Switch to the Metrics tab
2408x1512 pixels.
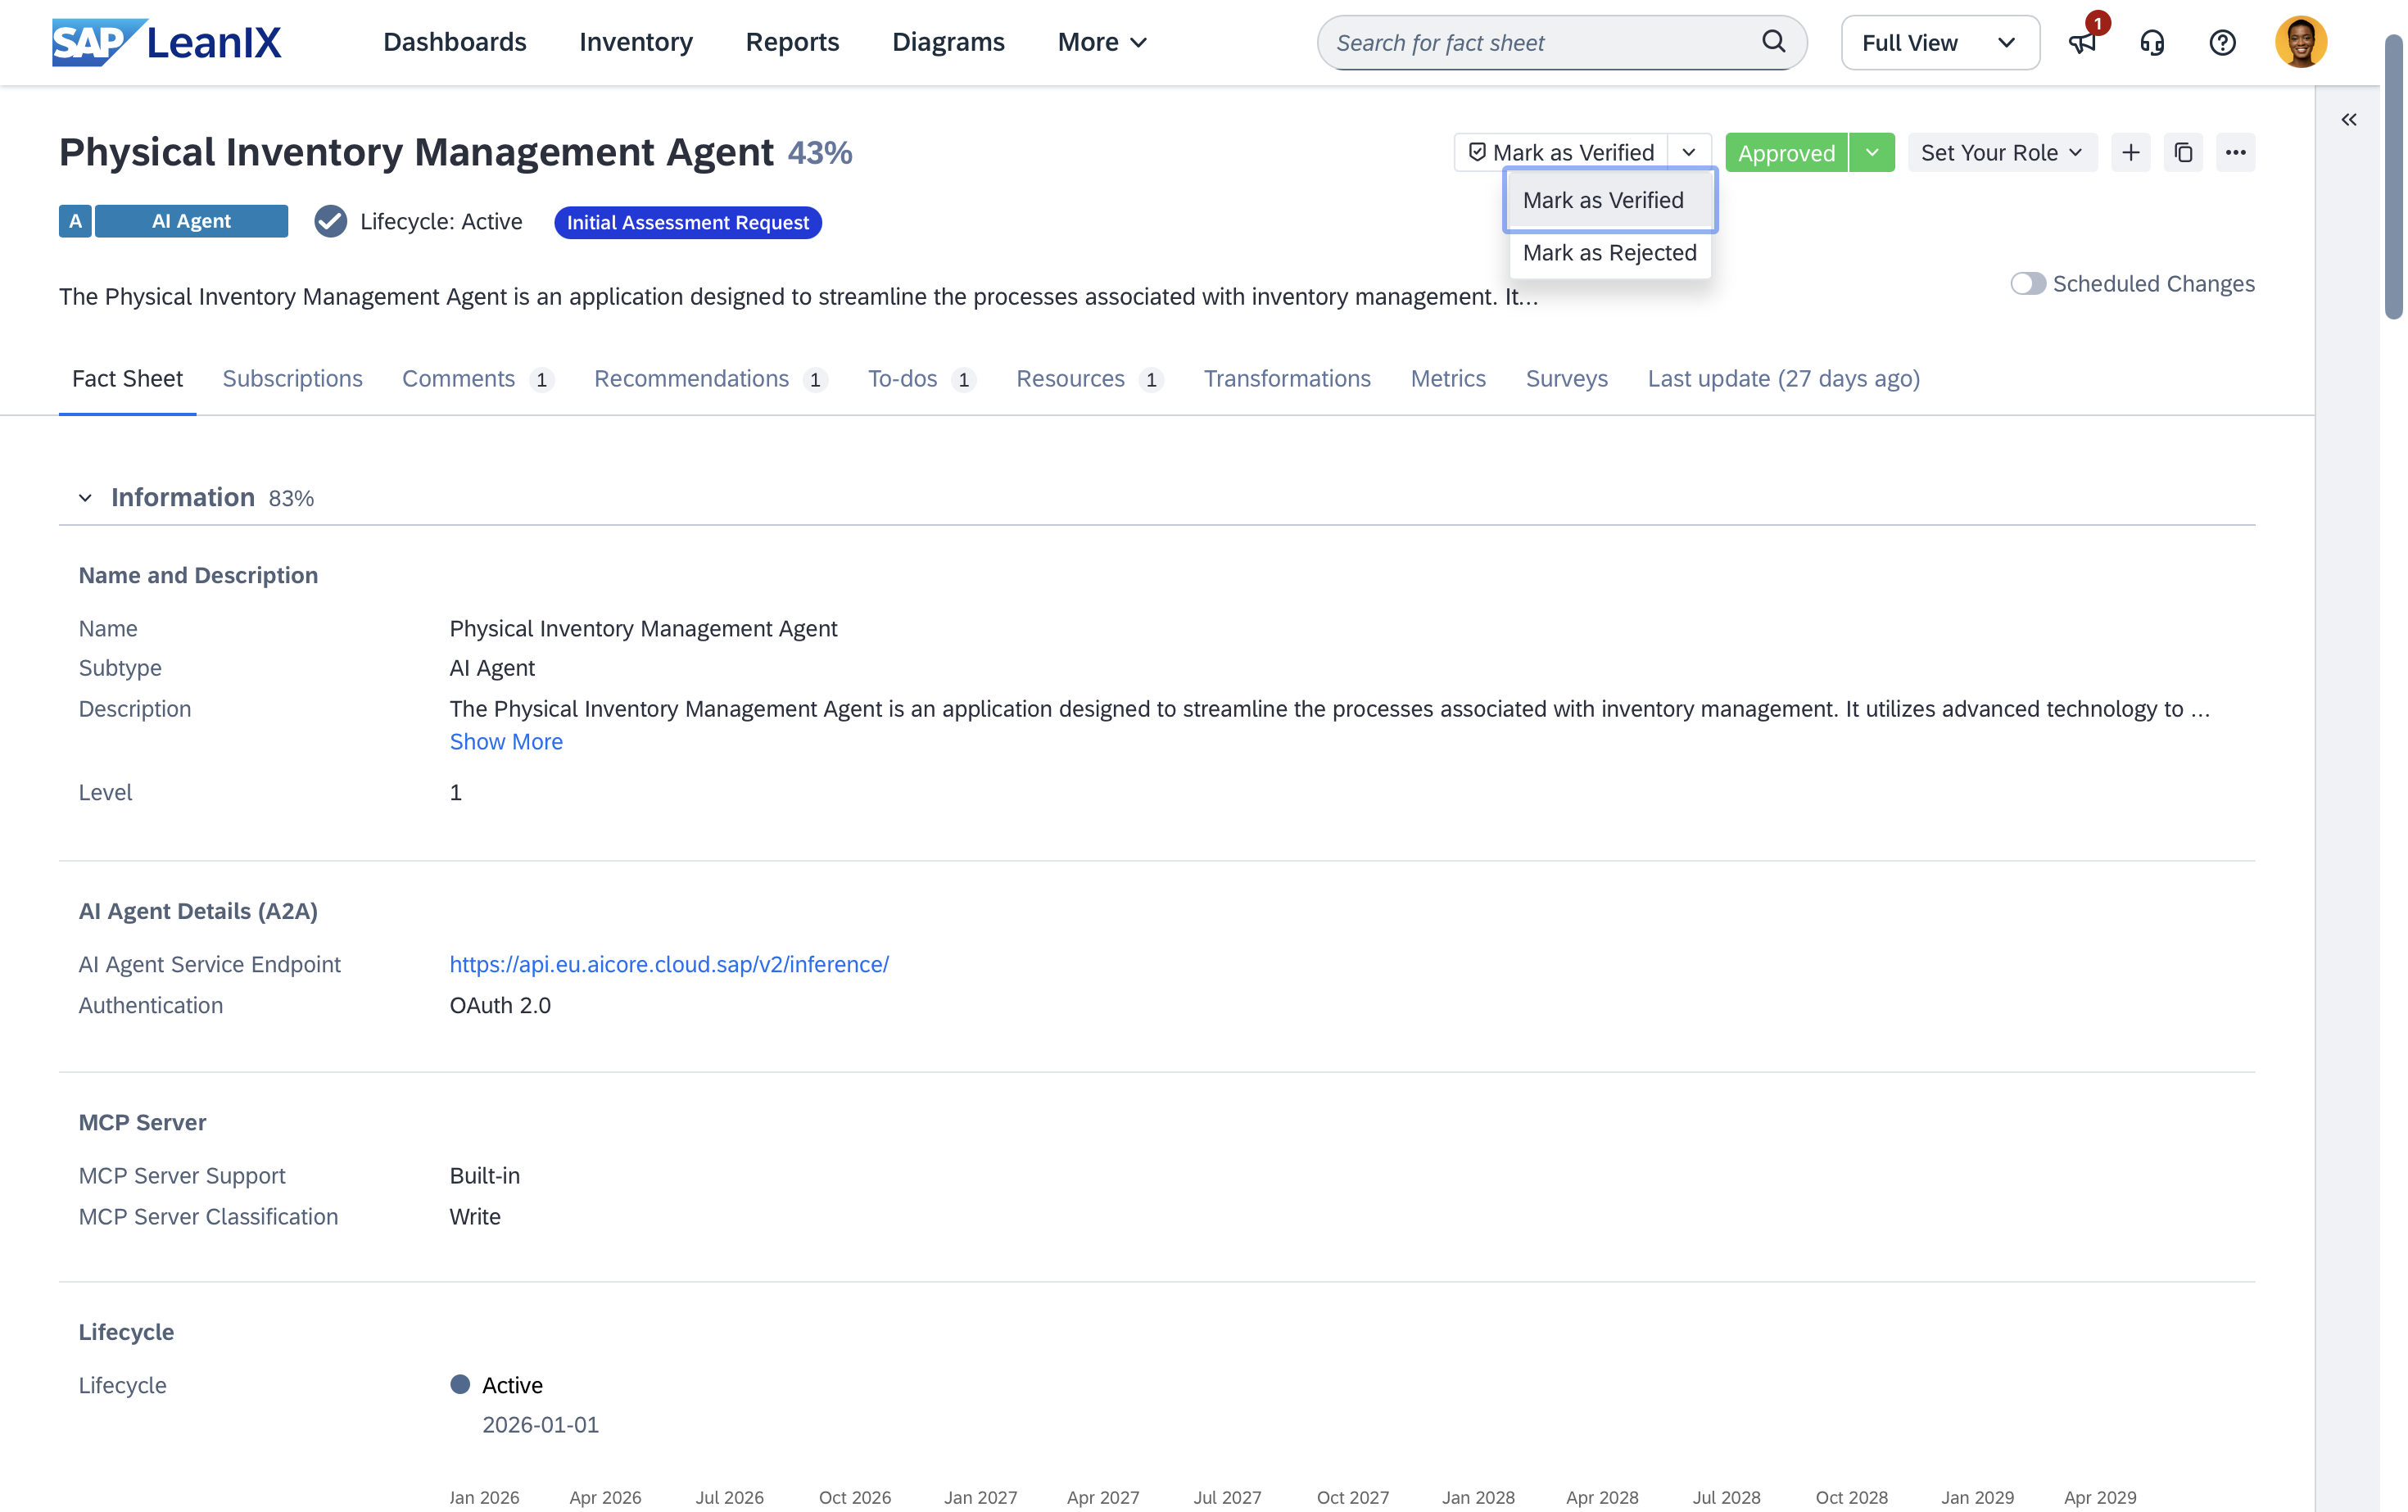[1448, 378]
